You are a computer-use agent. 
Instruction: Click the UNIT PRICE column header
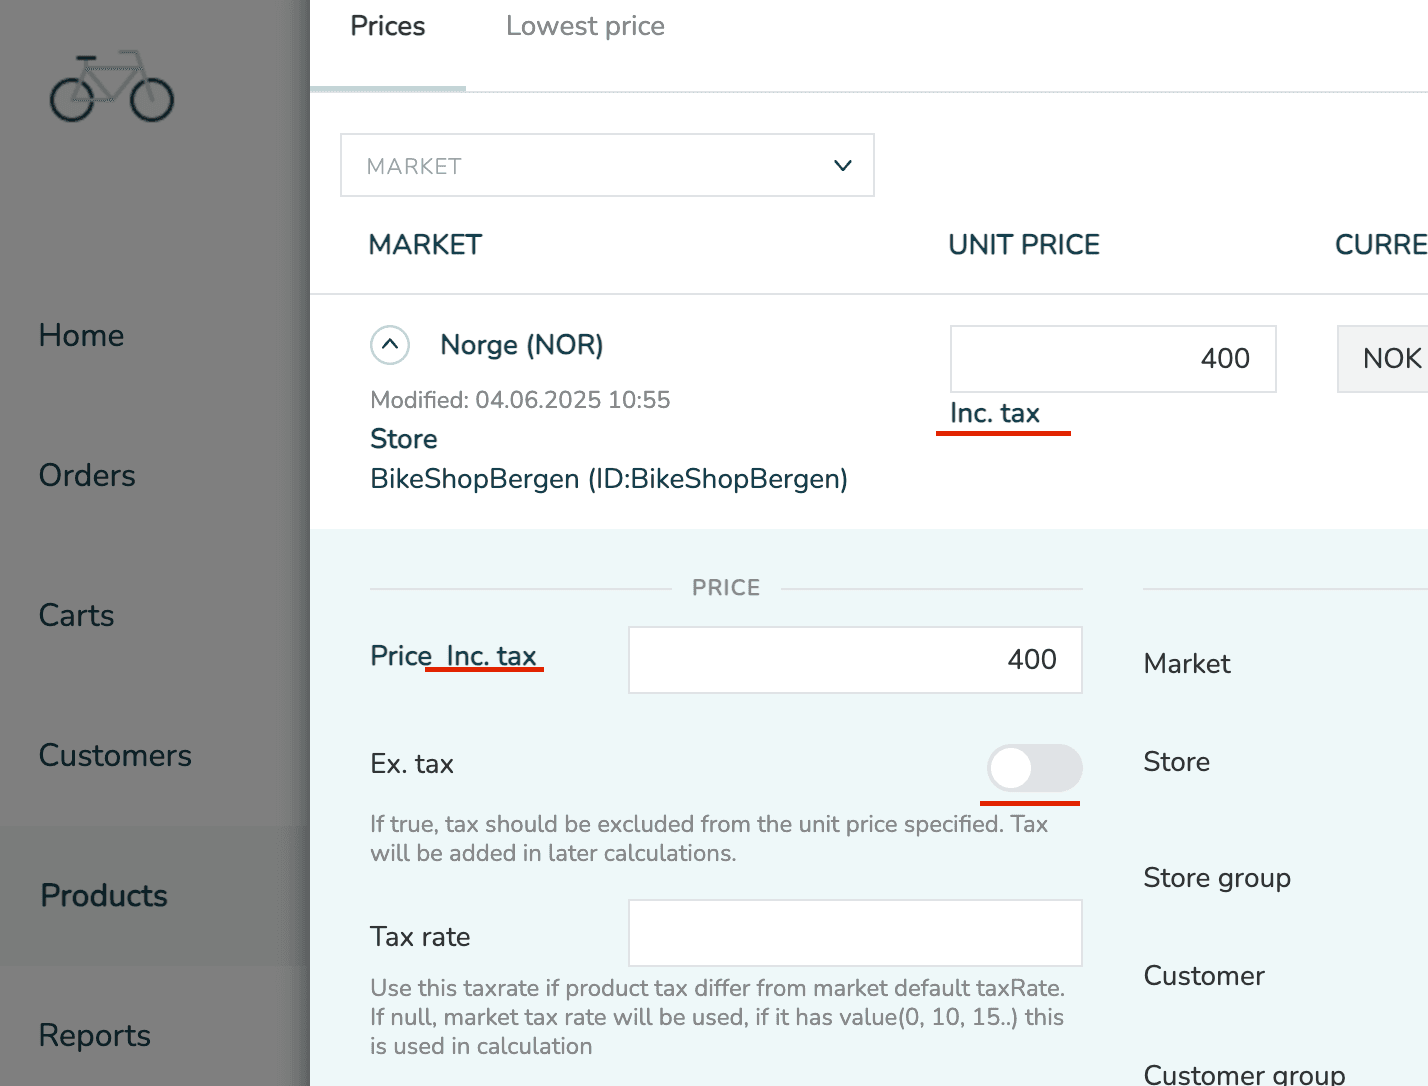coord(1023,245)
